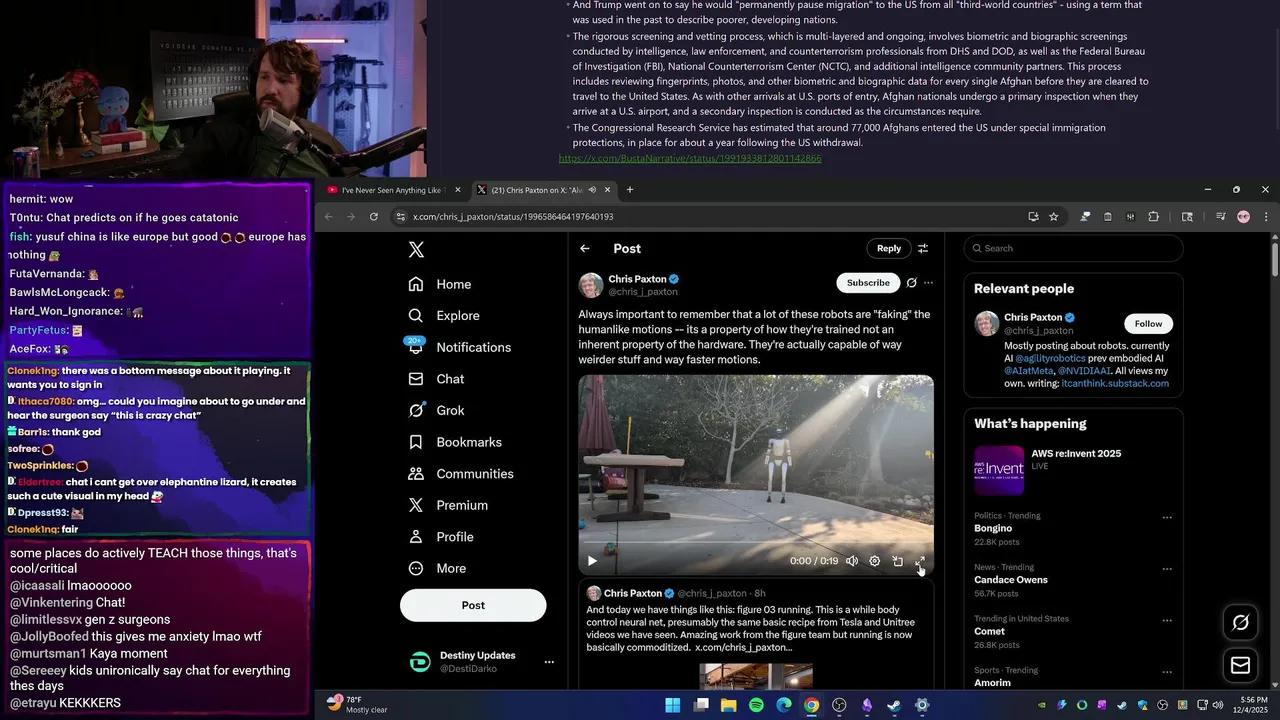Click the Chrome address bar URL

click(x=513, y=217)
